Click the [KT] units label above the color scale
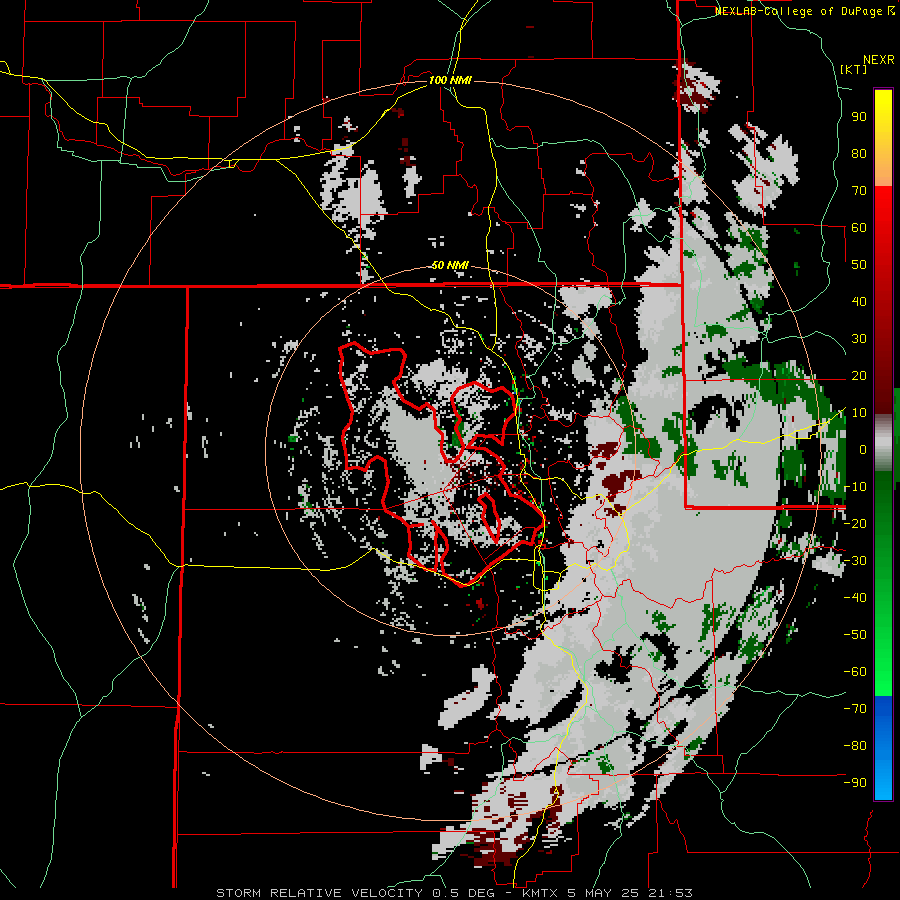This screenshot has width=900, height=900. tap(853, 69)
